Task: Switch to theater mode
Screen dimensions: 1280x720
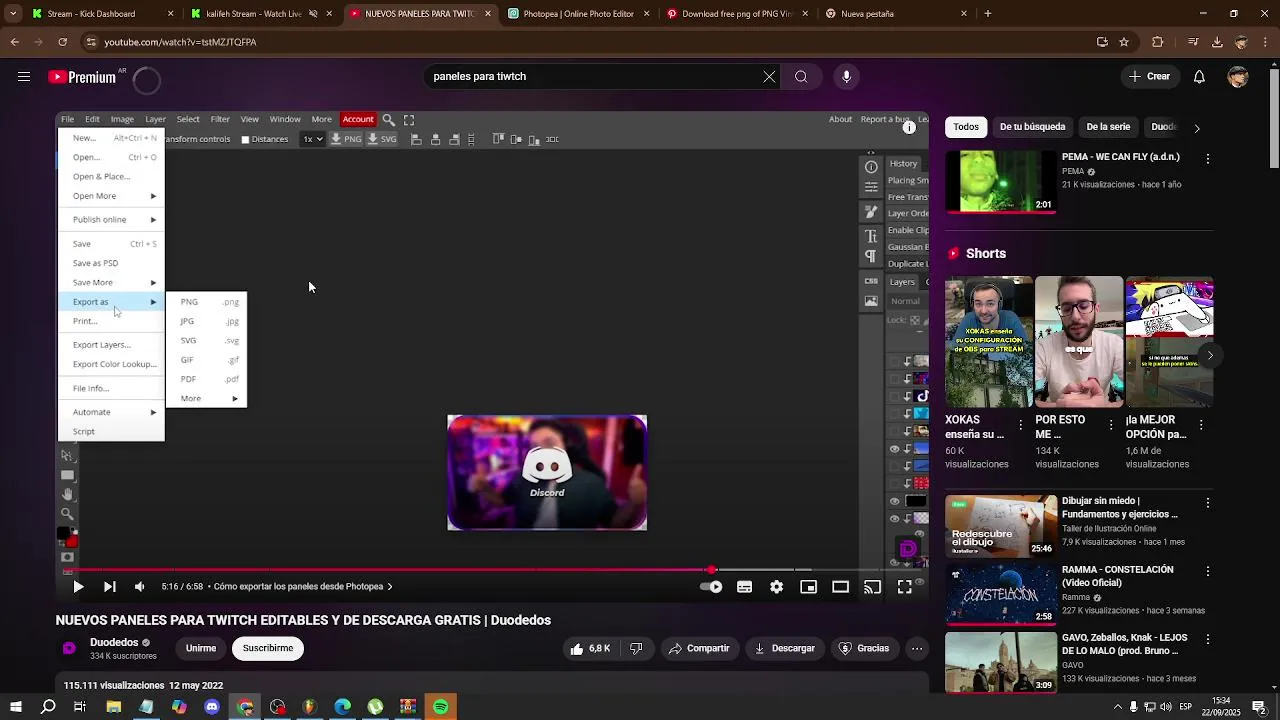Action: tap(841, 587)
